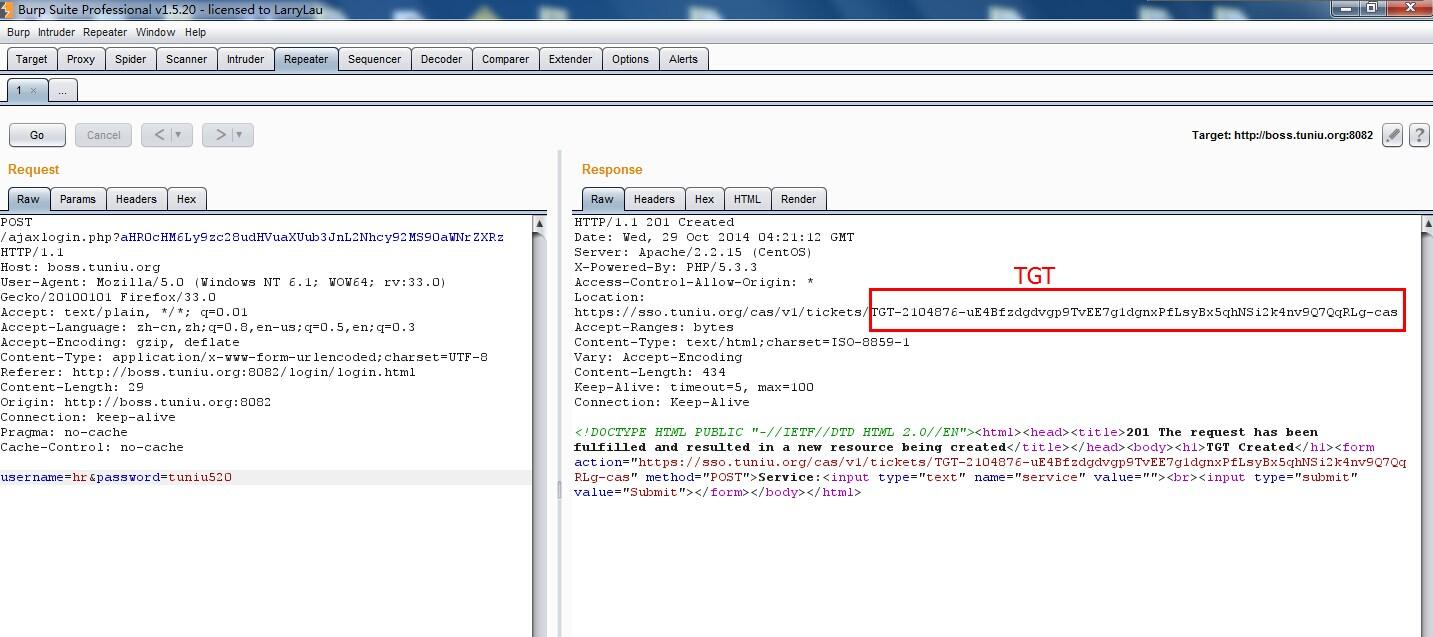Select the Repeater tool tab
Screen dimensions: 1433x637
[306, 59]
